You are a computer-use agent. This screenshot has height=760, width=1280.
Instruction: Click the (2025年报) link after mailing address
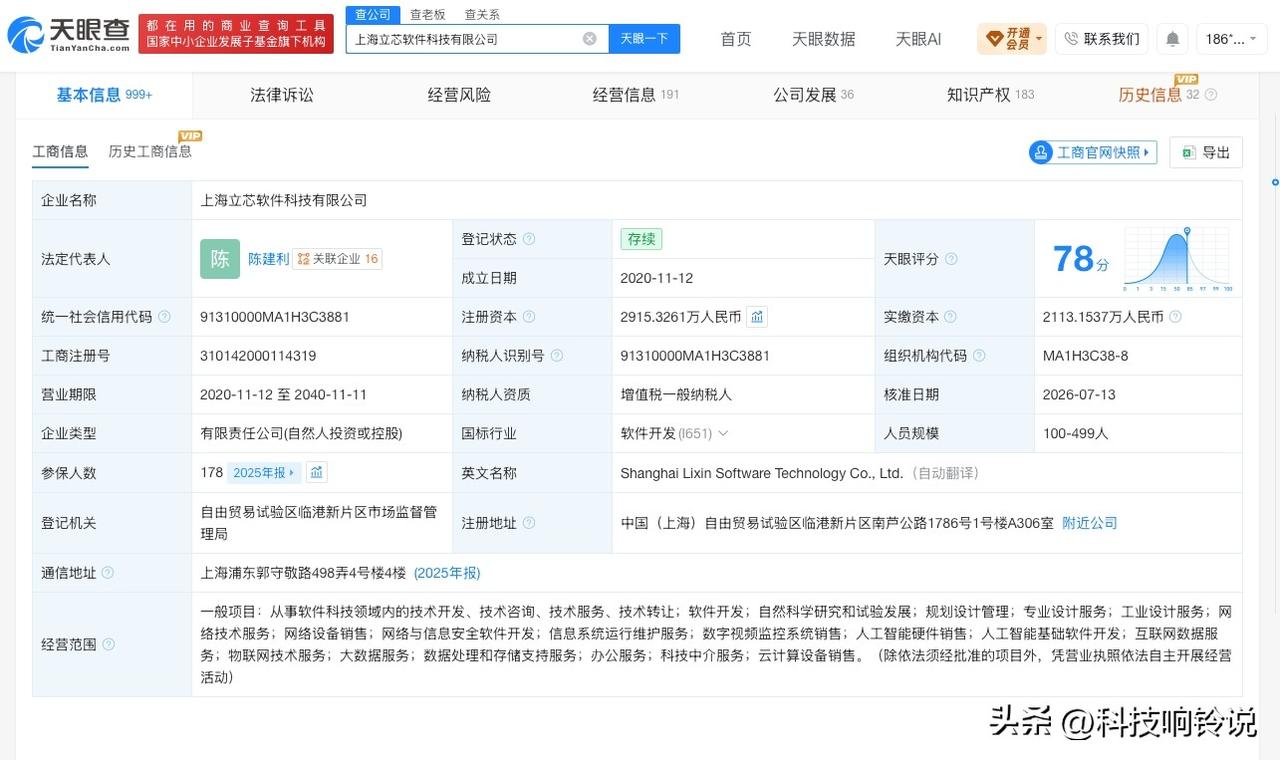tap(447, 573)
